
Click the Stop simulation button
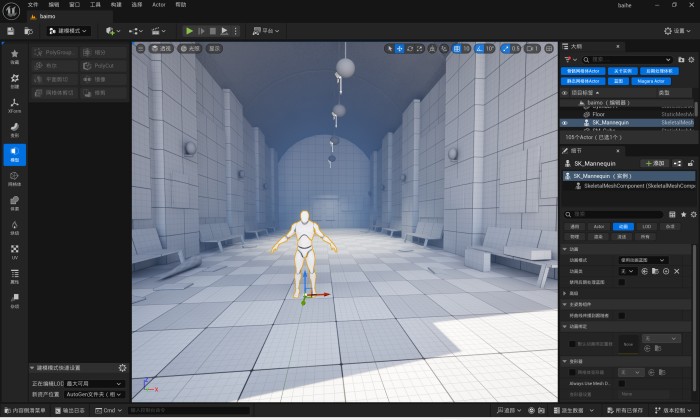[x=213, y=31]
